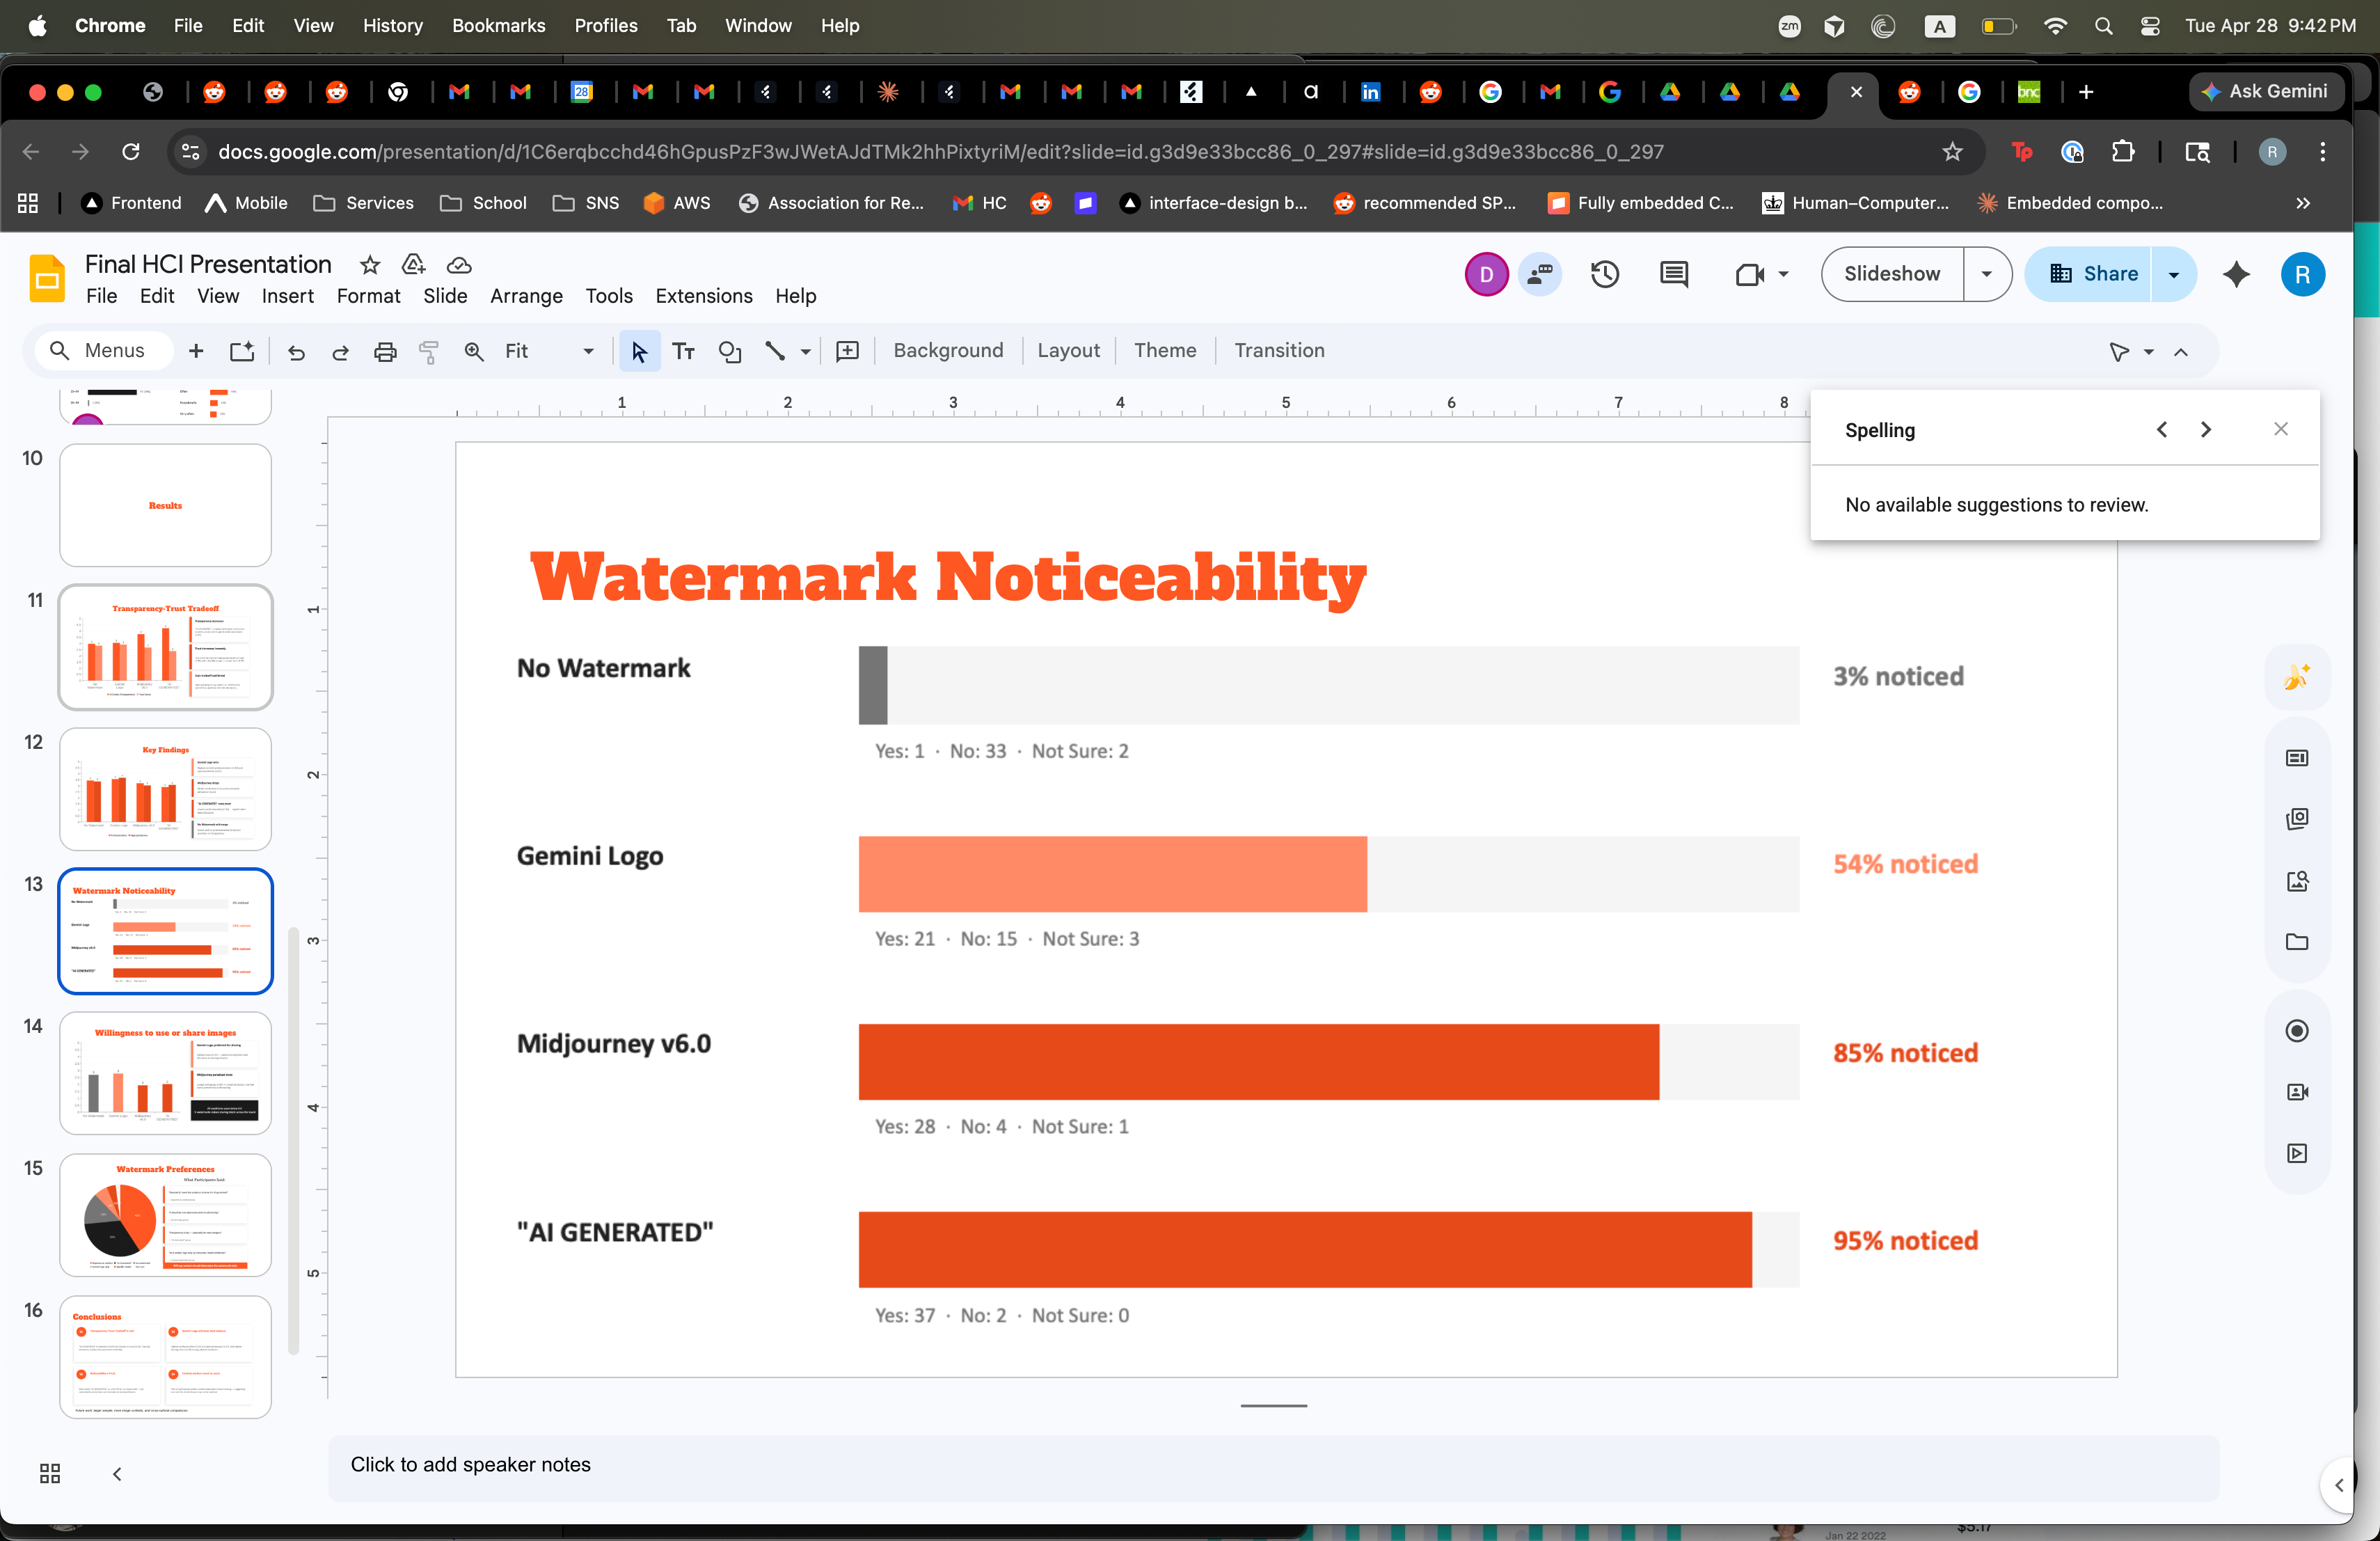The height and width of the screenshot is (1541, 2380).
Task: Check the cloud document status icon
Action: 459,265
